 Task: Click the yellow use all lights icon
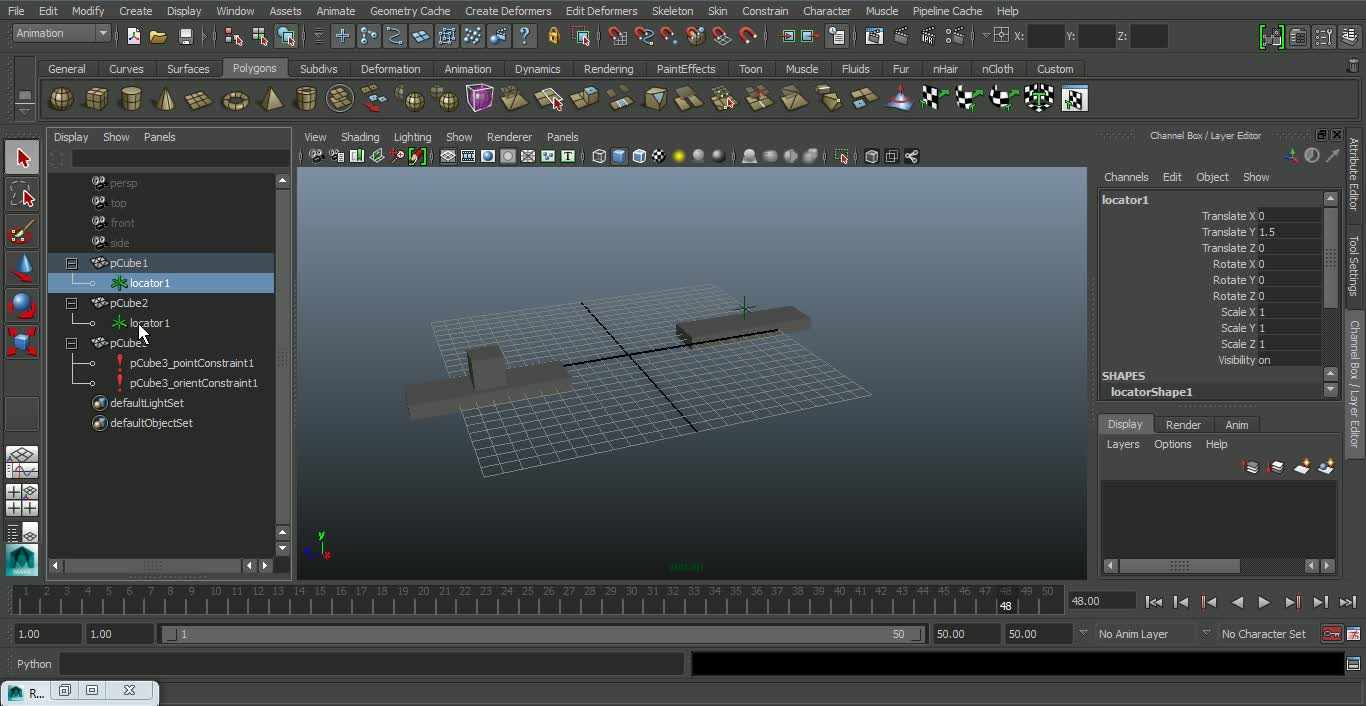click(x=679, y=156)
